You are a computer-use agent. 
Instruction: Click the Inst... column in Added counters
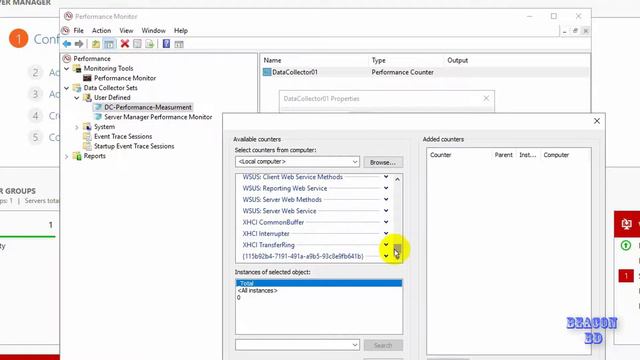[527, 155]
